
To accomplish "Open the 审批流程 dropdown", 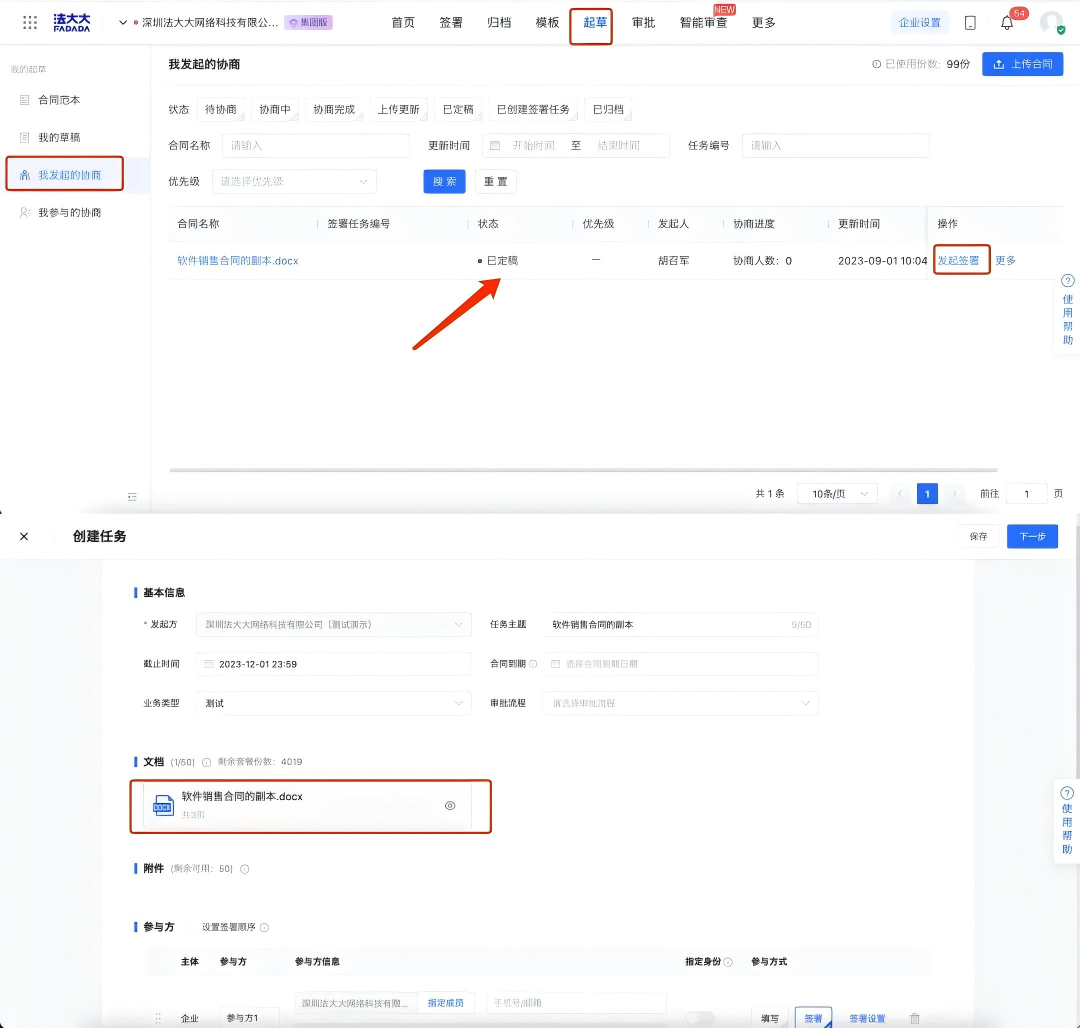I will click(x=680, y=703).
